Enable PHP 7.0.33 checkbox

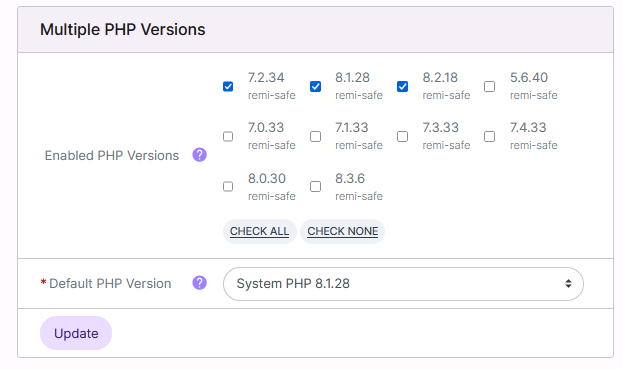pos(228,136)
